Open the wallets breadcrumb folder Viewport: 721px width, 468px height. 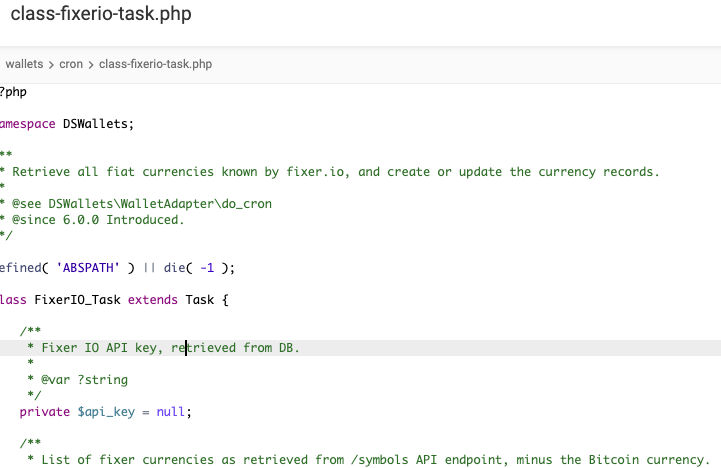[x=24, y=64]
